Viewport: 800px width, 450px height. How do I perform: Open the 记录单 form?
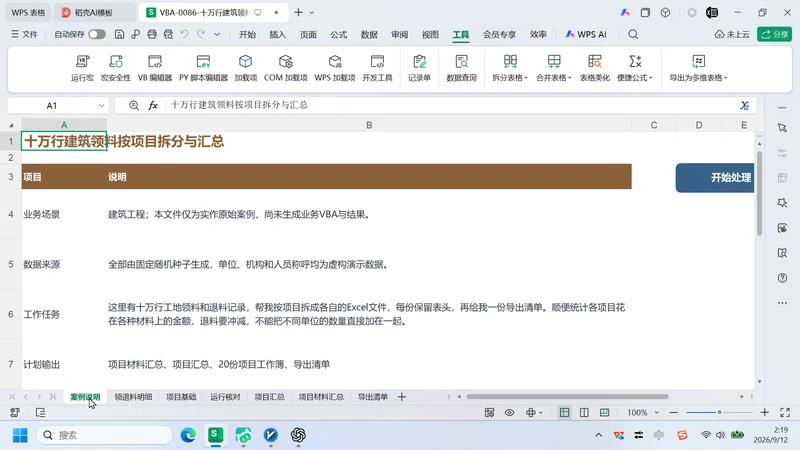(x=419, y=68)
